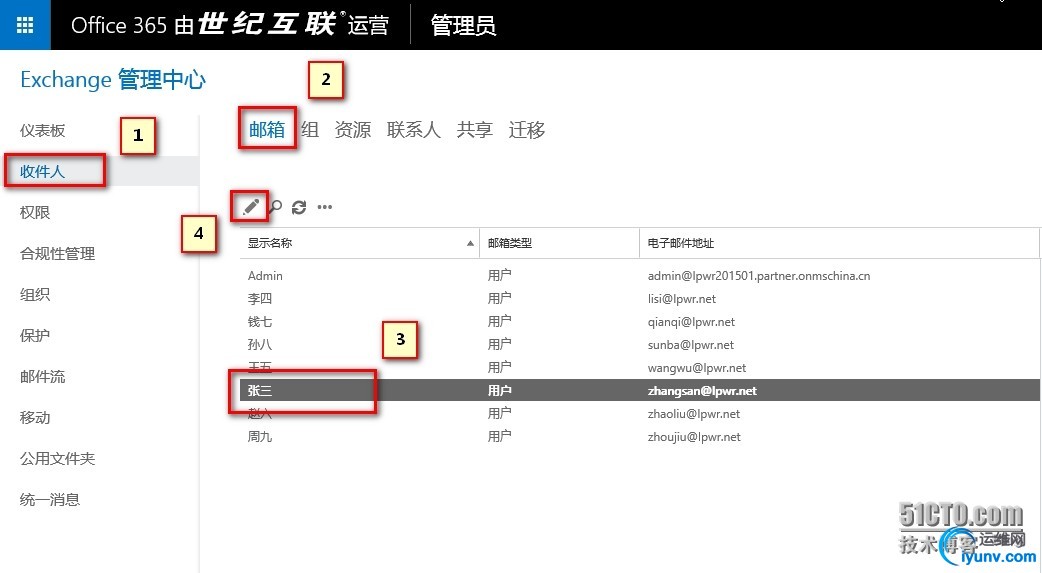Select the 张三 mailbox row
1042x573 pixels.
coord(640,390)
